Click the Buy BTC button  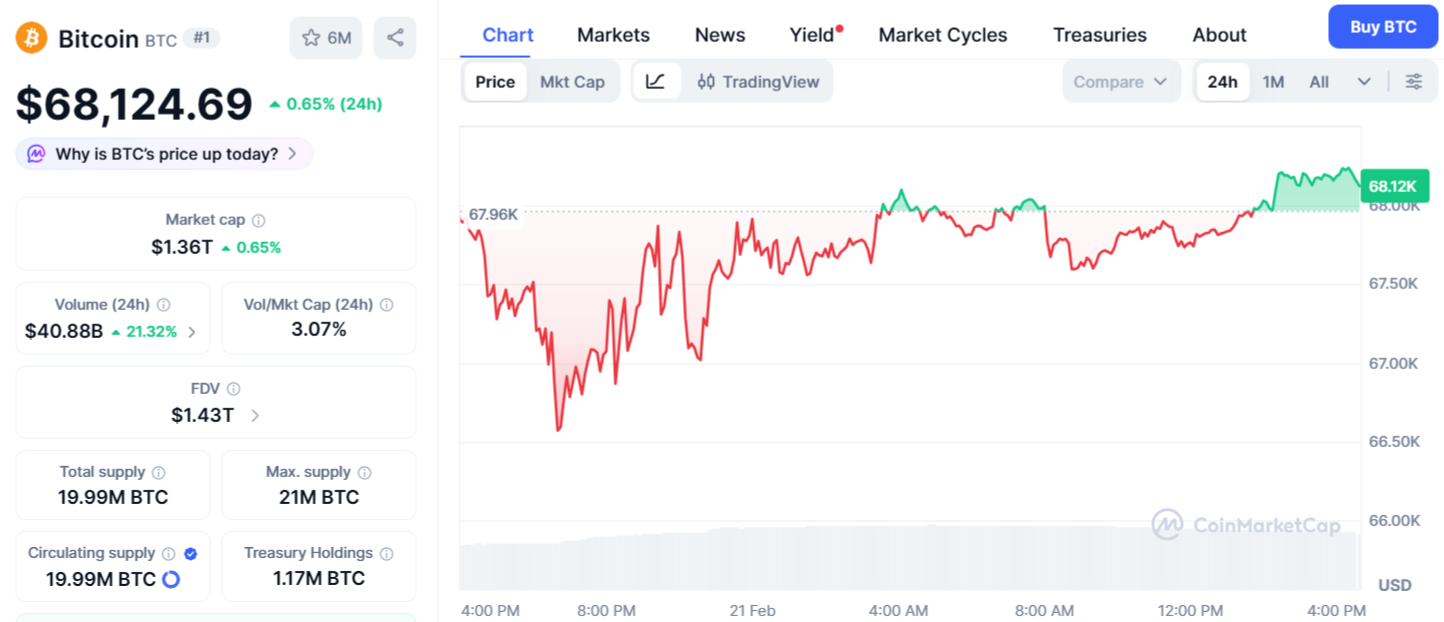(1382, 27)
